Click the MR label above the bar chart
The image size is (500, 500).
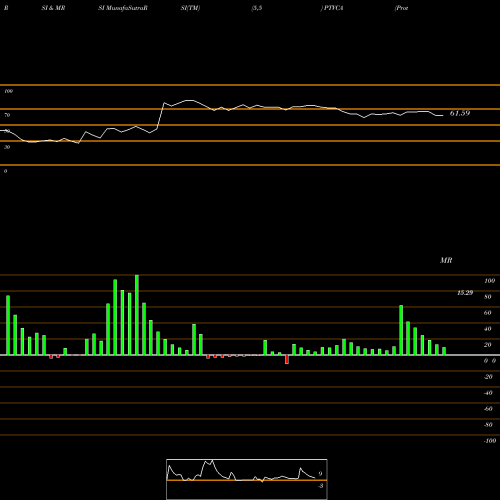coord(446,260)
